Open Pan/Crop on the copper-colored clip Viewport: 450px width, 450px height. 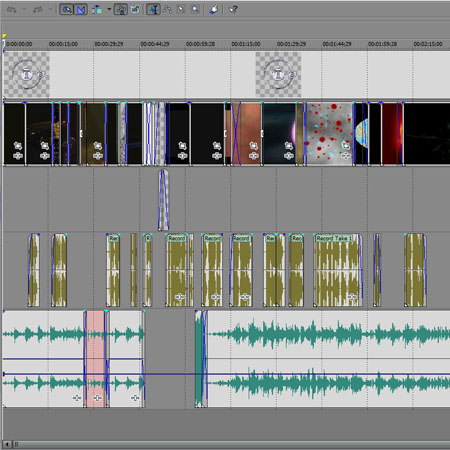point(254,146)
